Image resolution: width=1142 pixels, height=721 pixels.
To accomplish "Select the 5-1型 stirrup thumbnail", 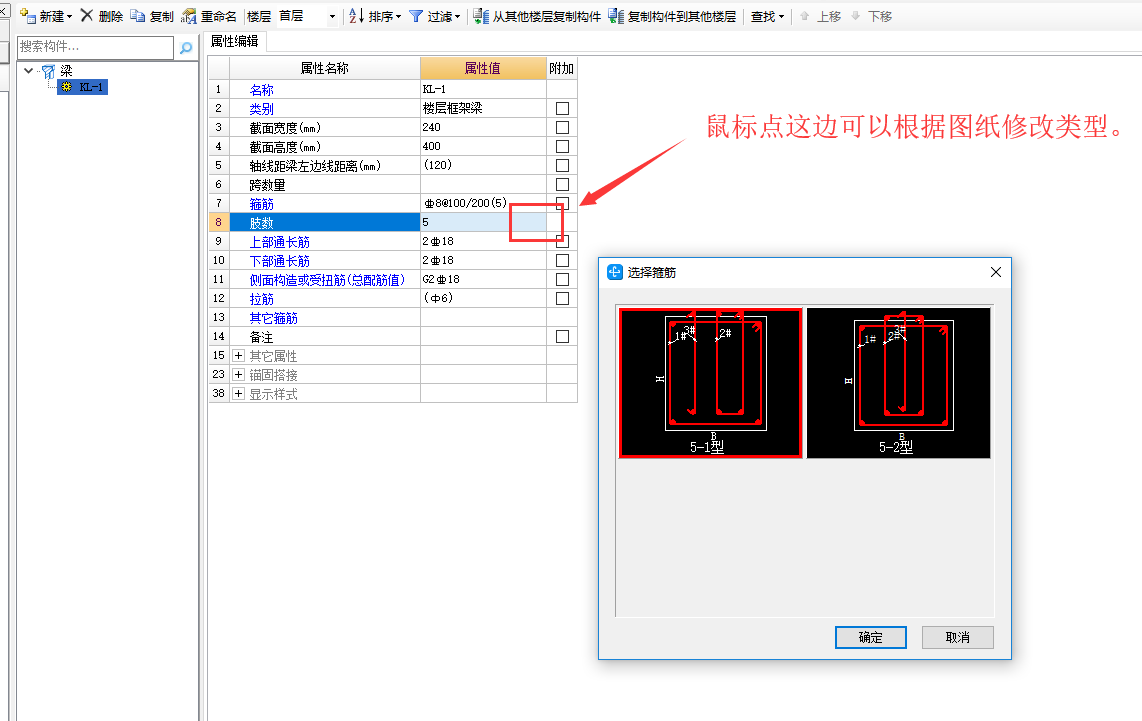I will pyautogui.click(x=710, y=383).
